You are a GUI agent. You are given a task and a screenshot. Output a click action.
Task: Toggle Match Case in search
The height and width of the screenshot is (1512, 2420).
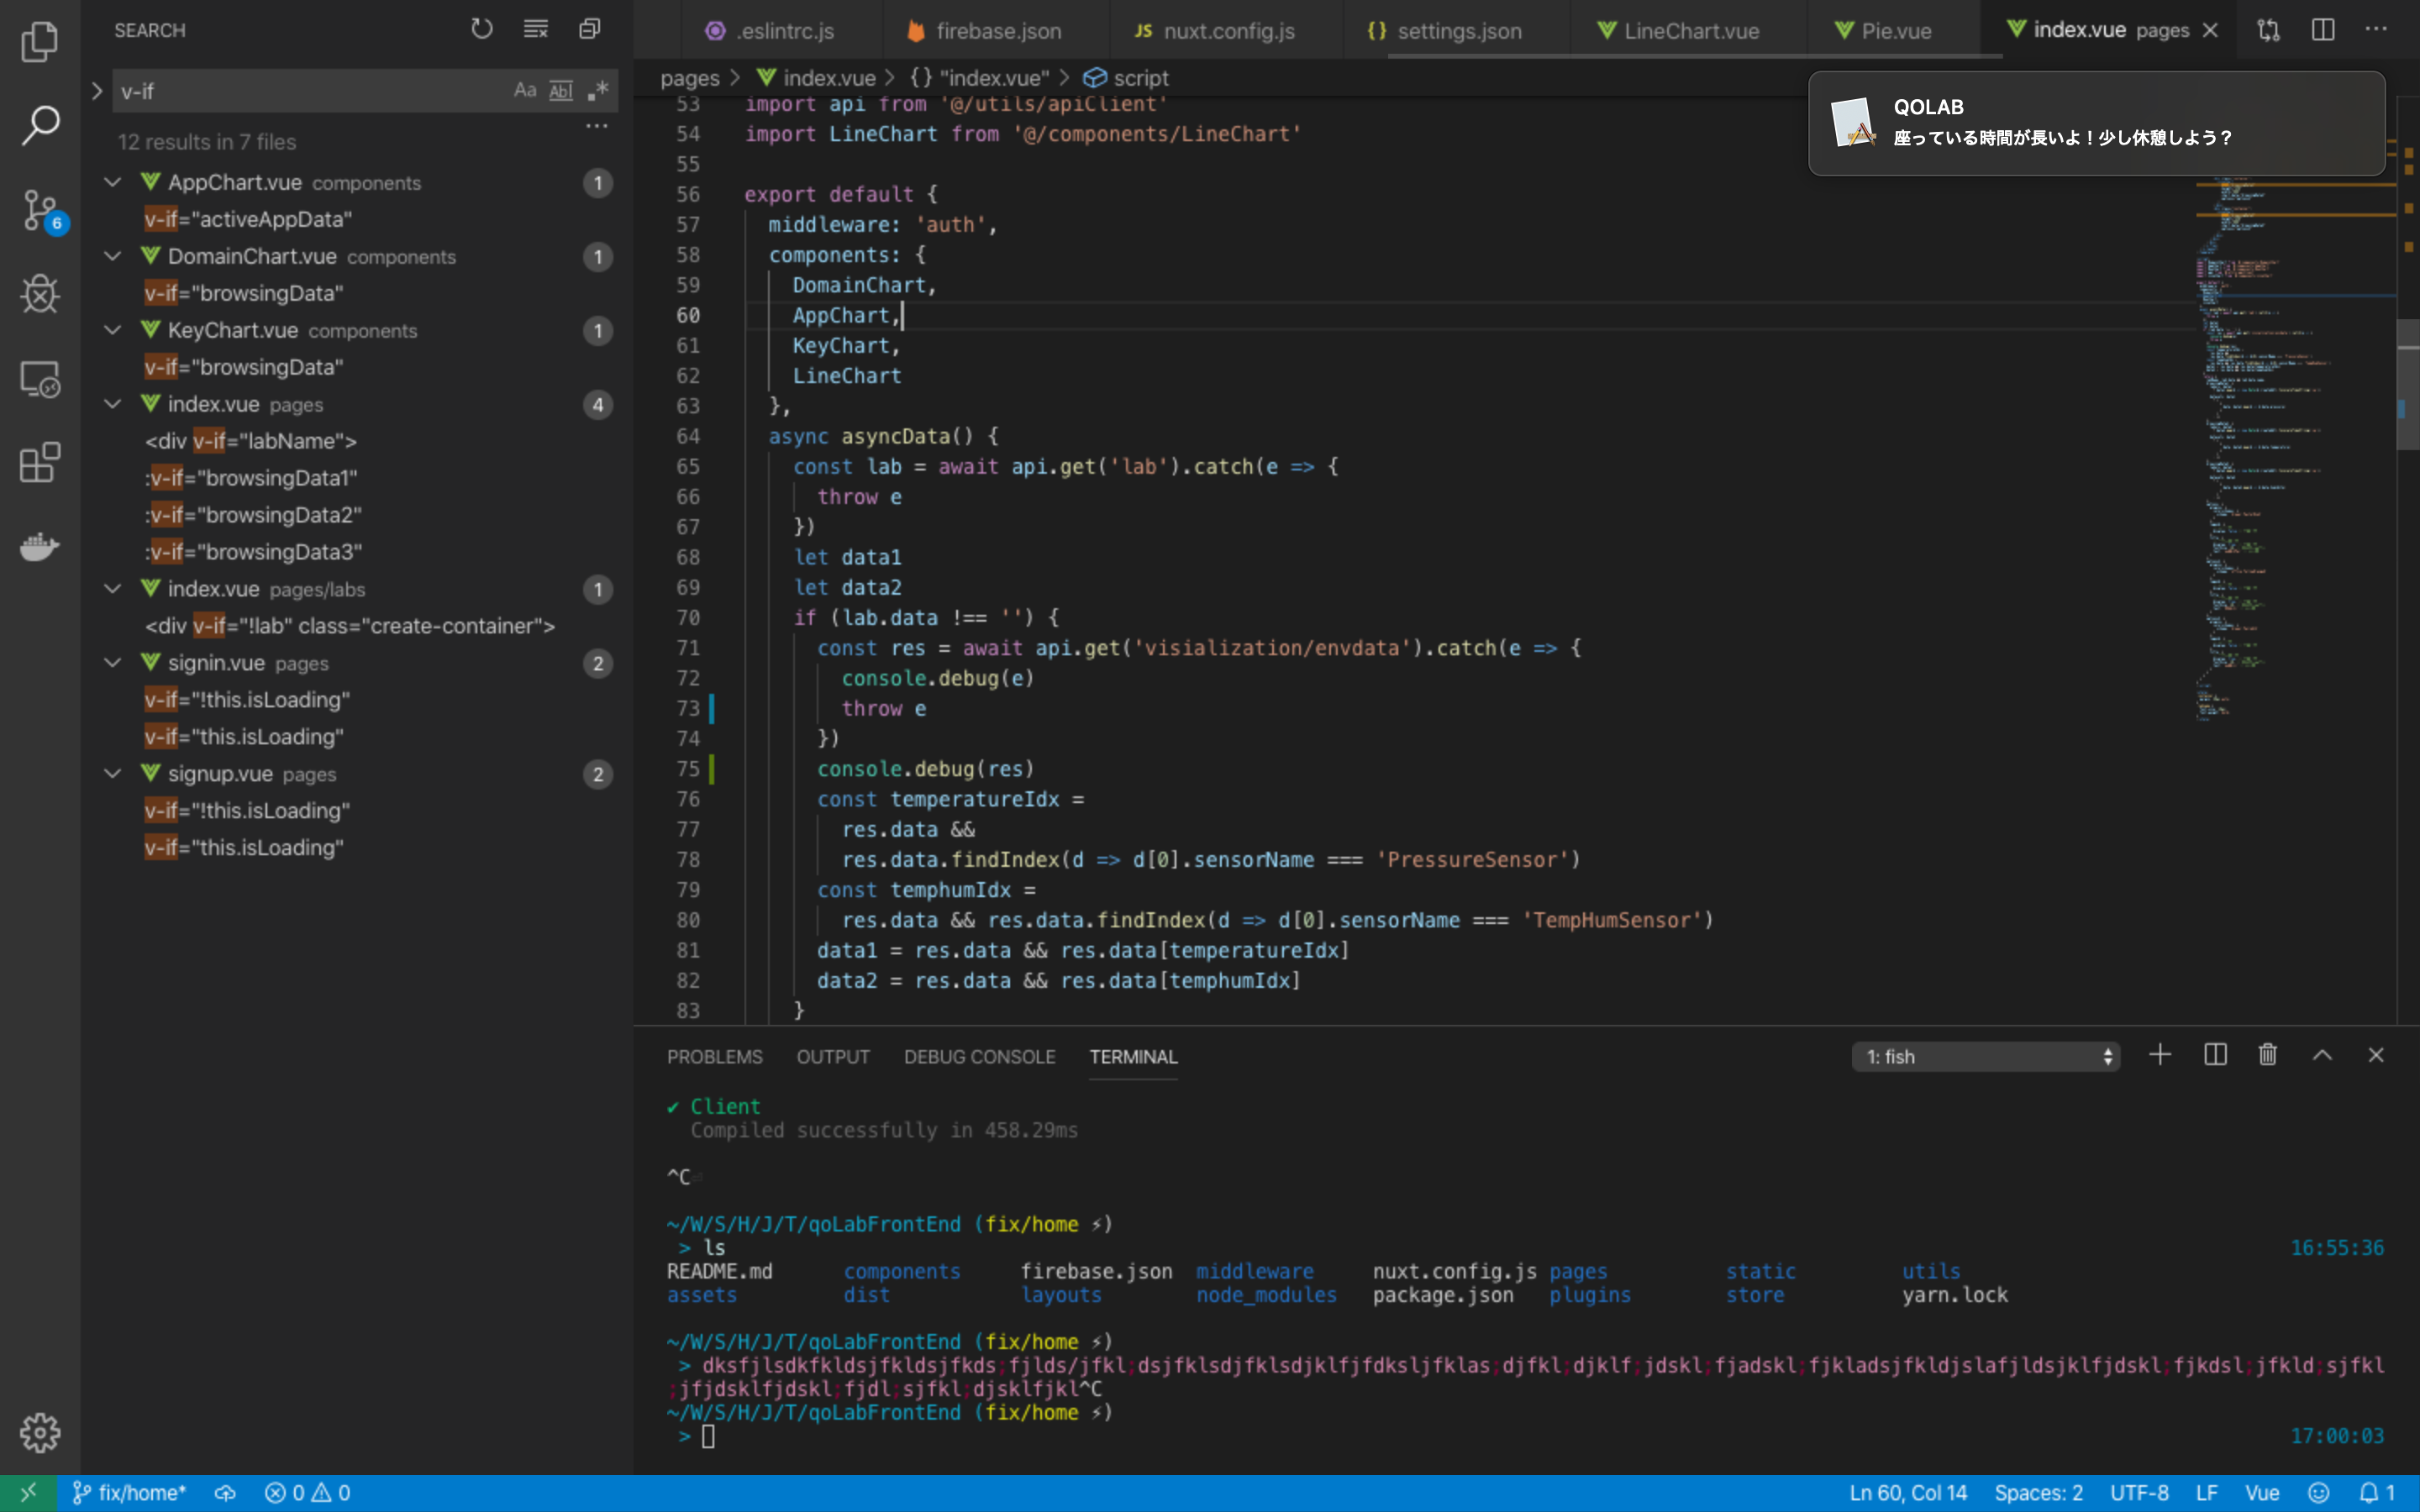(524, 90)
